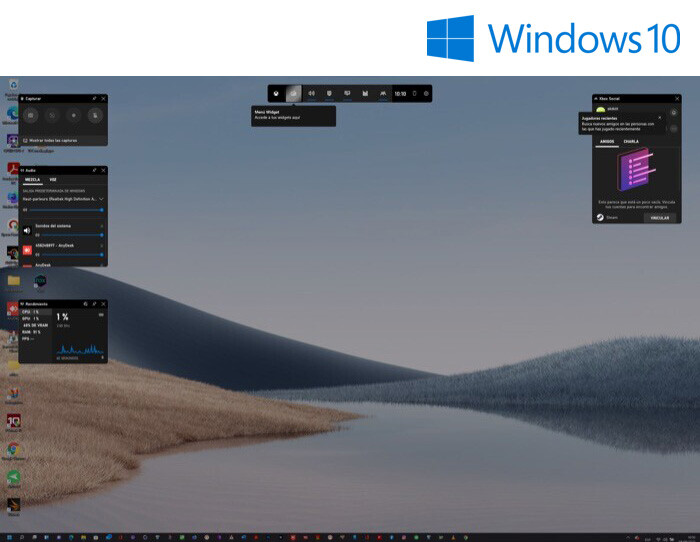This screenshot has height=542, width=700.
Task: Select the GPU metric in Rendimiento
Action: click(36, 318)
